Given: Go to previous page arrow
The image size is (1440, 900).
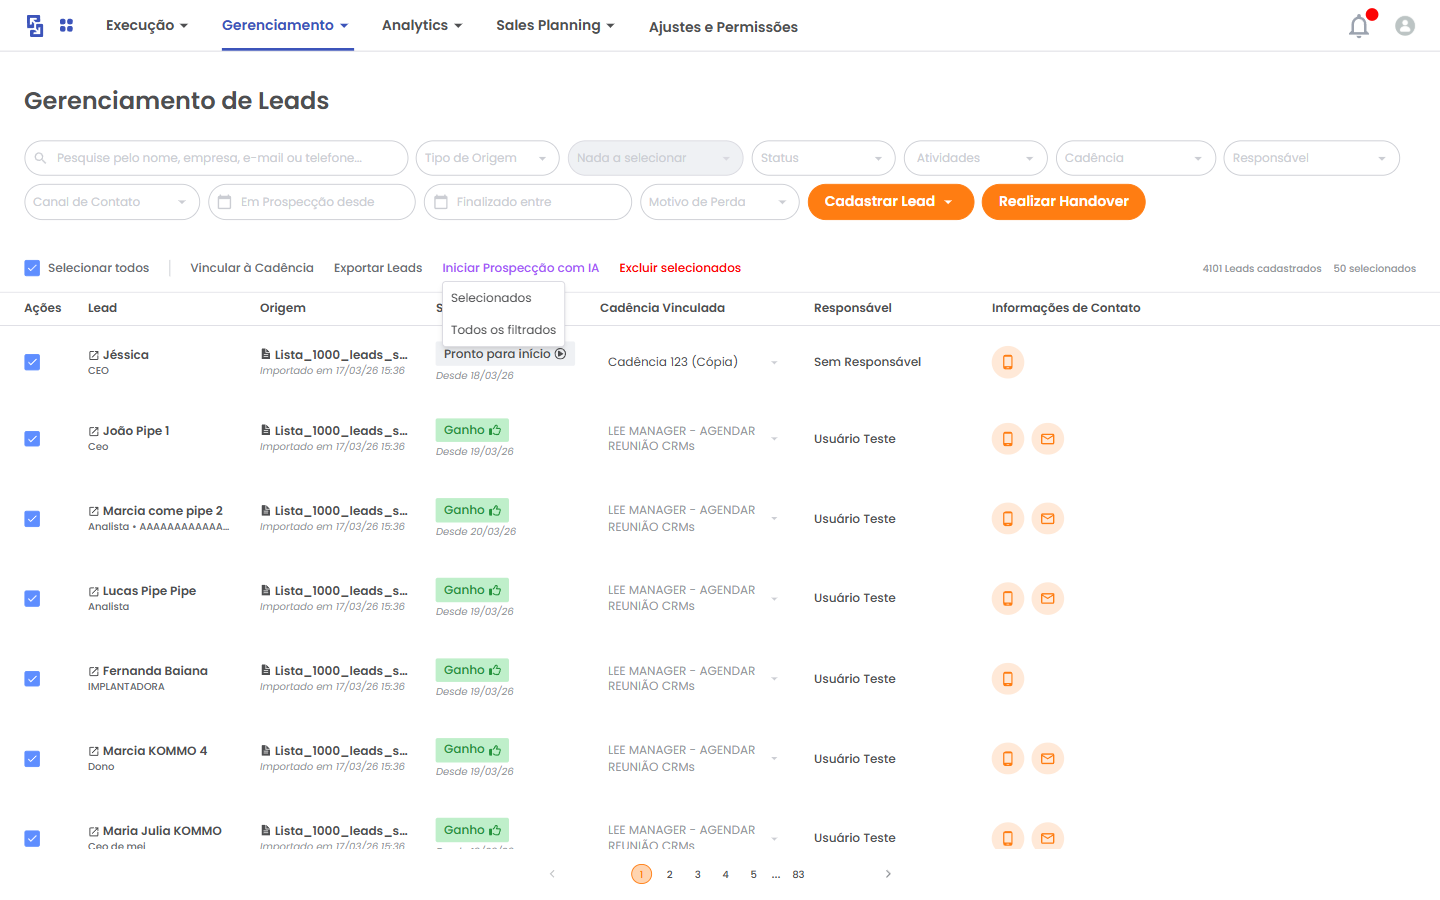Looking at the screenshot, I should pos(552,874).
